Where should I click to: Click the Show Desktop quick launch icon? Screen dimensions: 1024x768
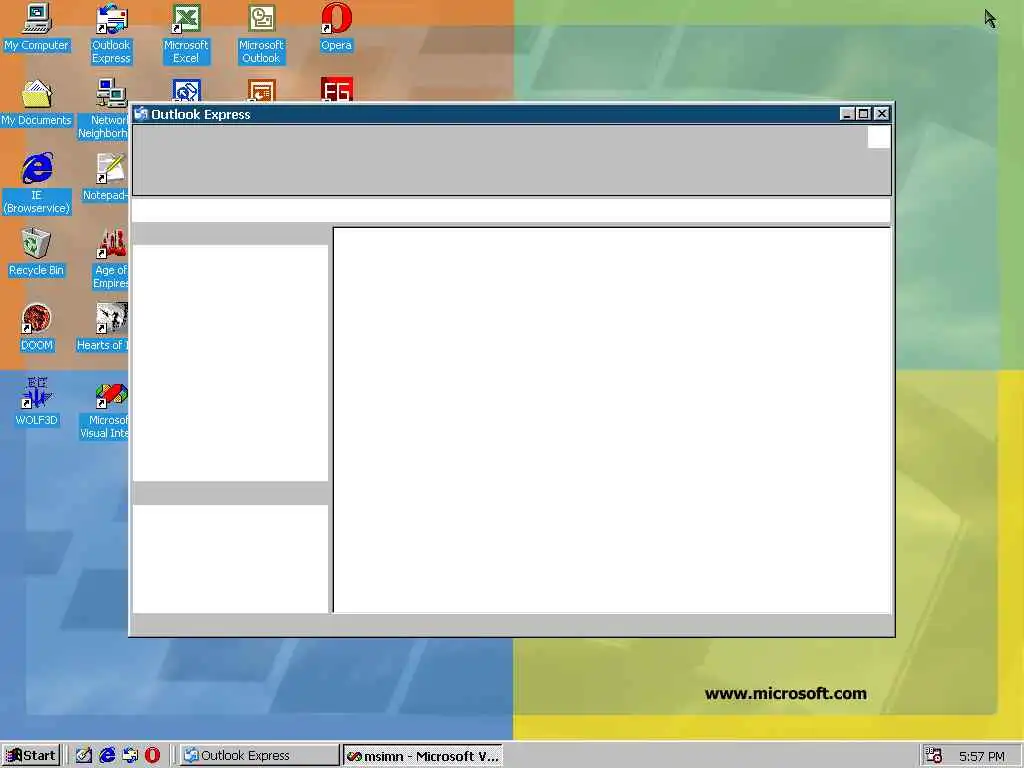(x=84, y=756)
